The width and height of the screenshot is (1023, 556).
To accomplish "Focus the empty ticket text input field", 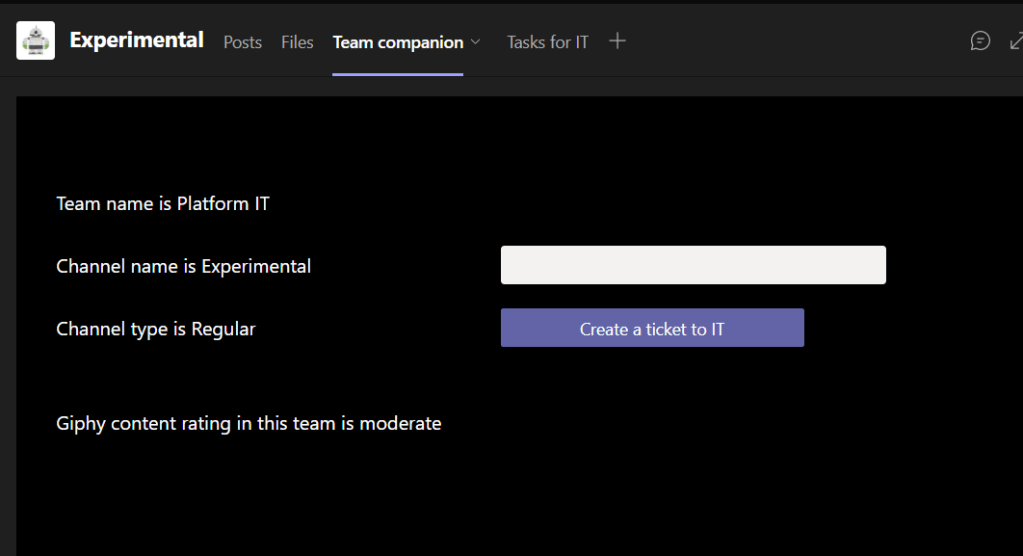I will [693, 265].
